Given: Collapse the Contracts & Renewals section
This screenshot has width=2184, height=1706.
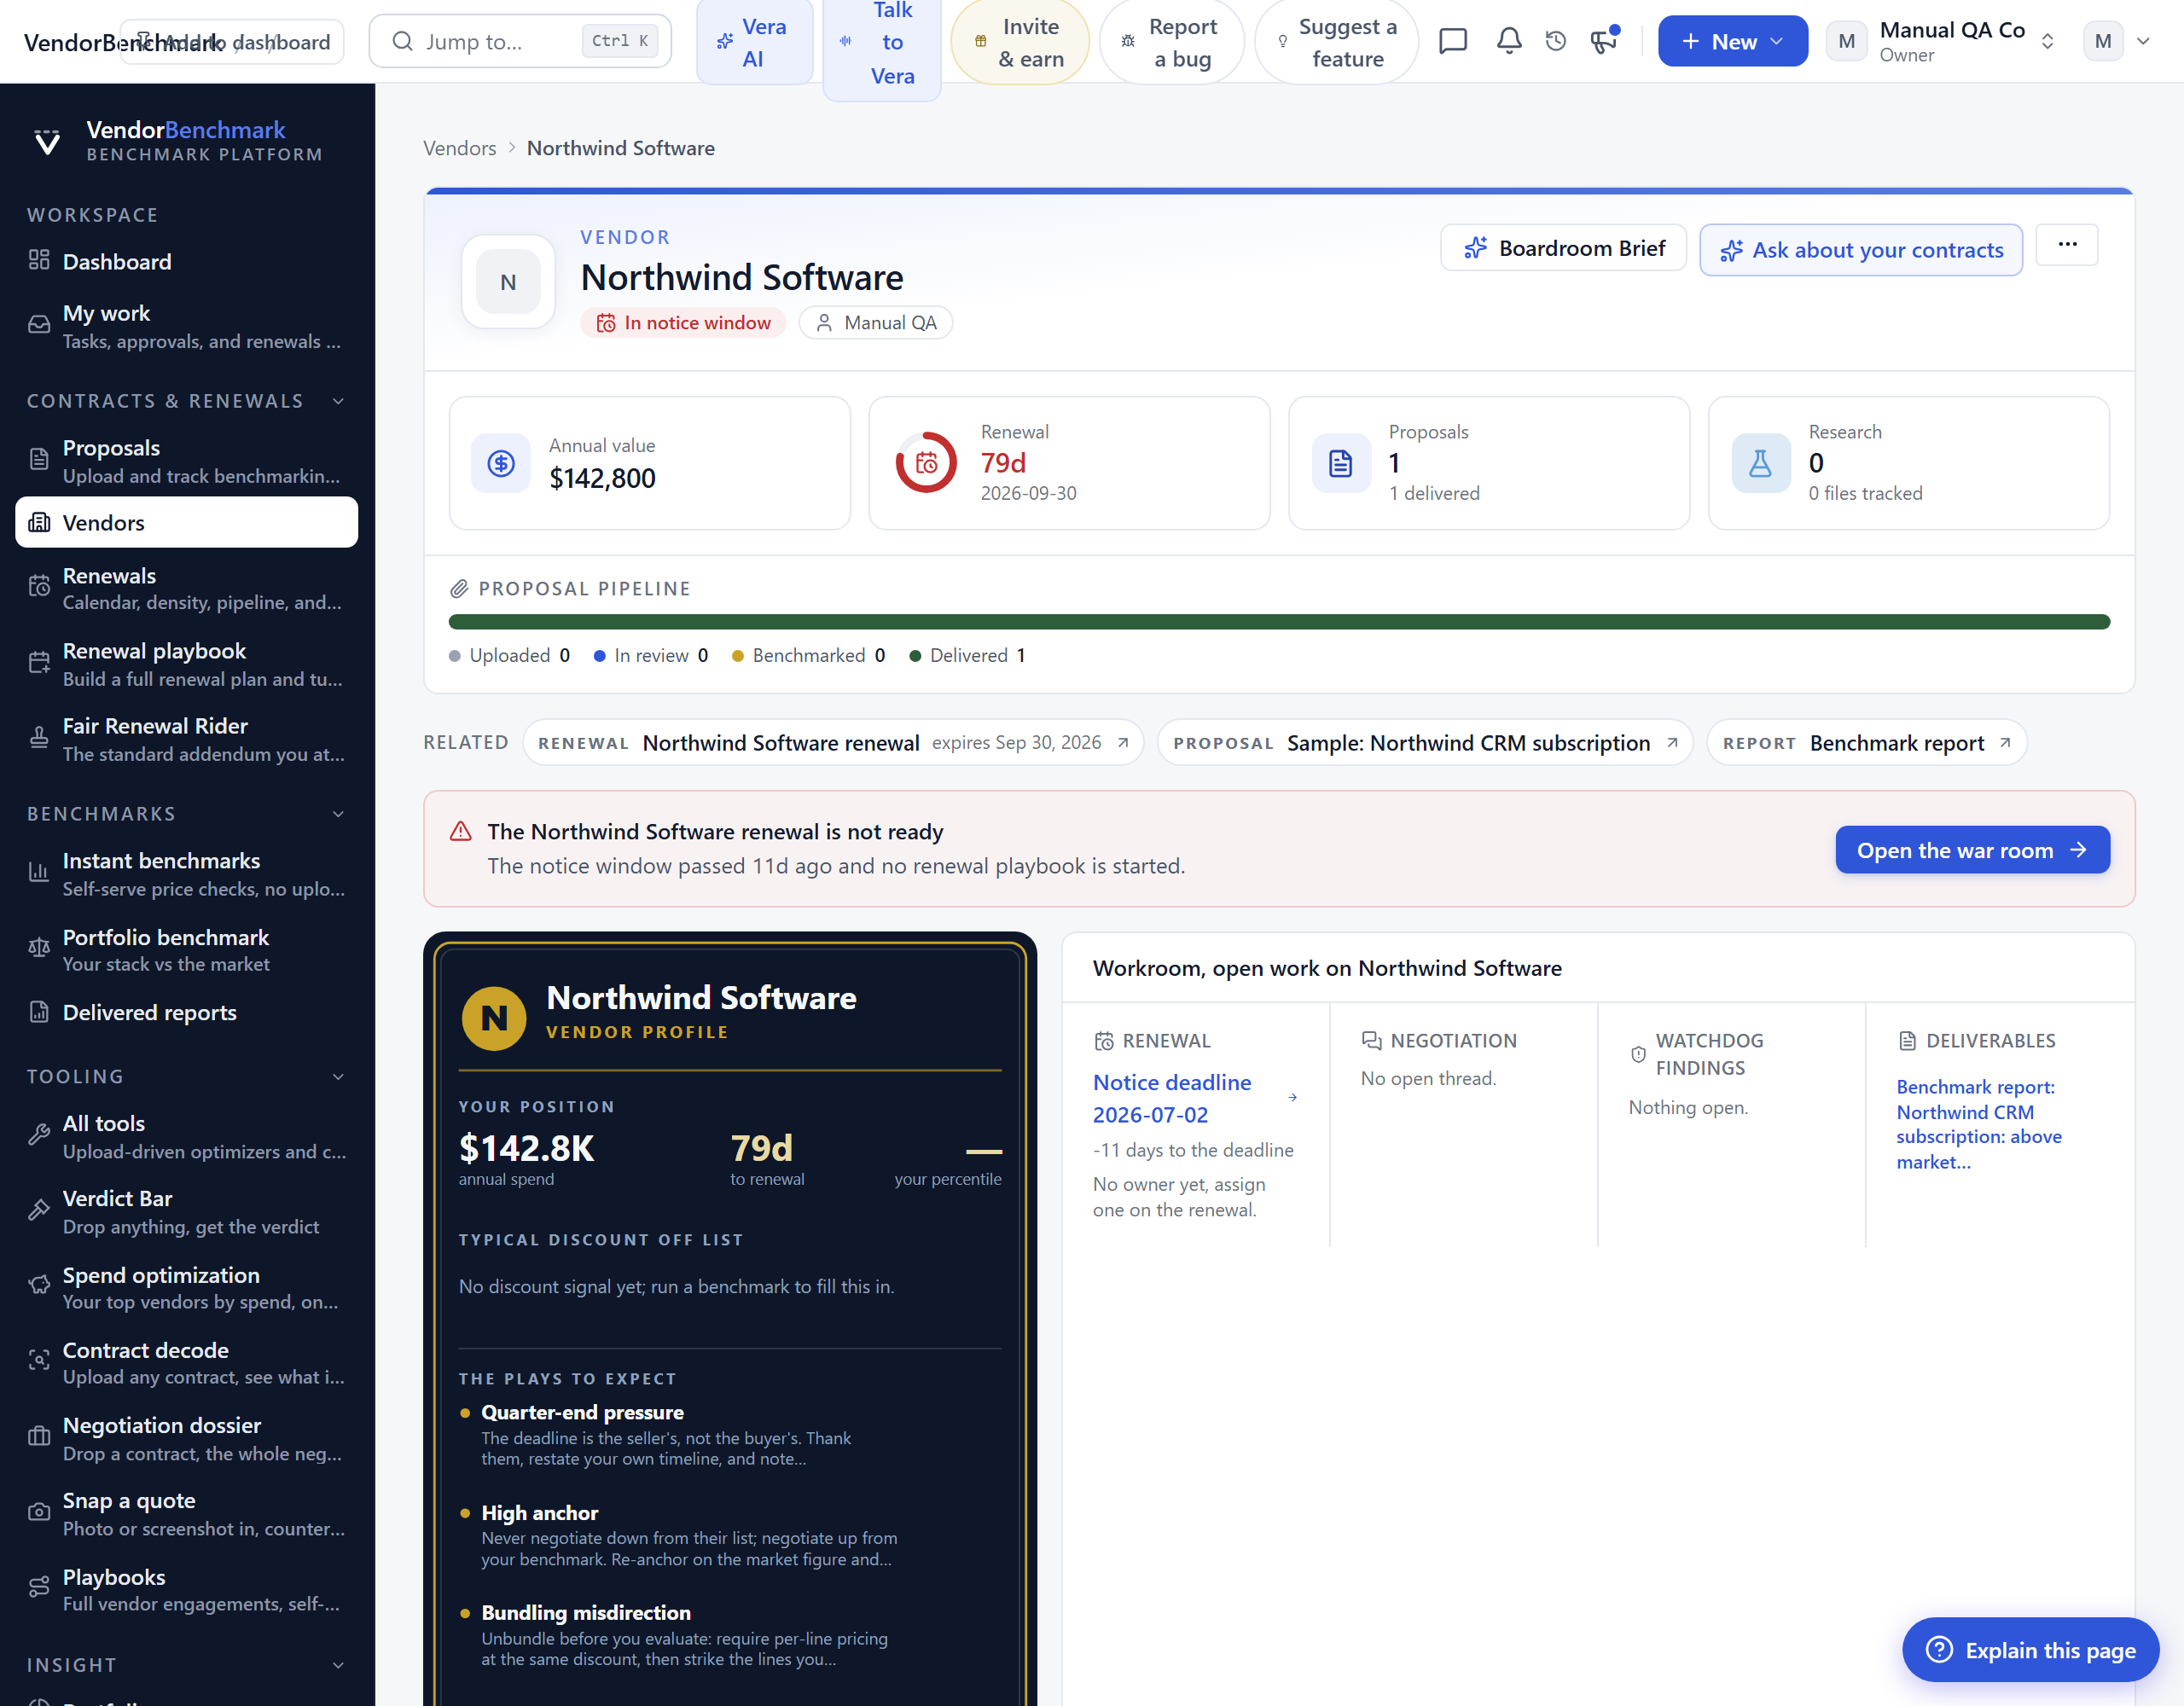Looking at the screenshot, I should tap(338, 401).
